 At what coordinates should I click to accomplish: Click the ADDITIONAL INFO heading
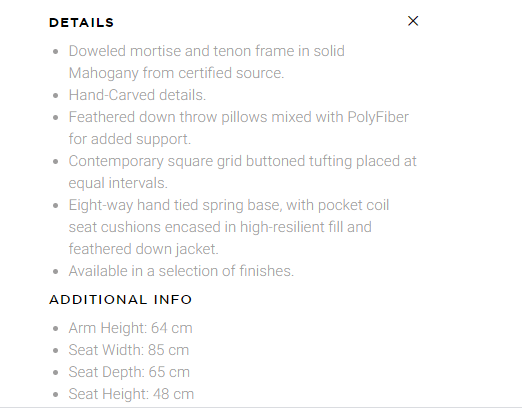tap(121, 299)
